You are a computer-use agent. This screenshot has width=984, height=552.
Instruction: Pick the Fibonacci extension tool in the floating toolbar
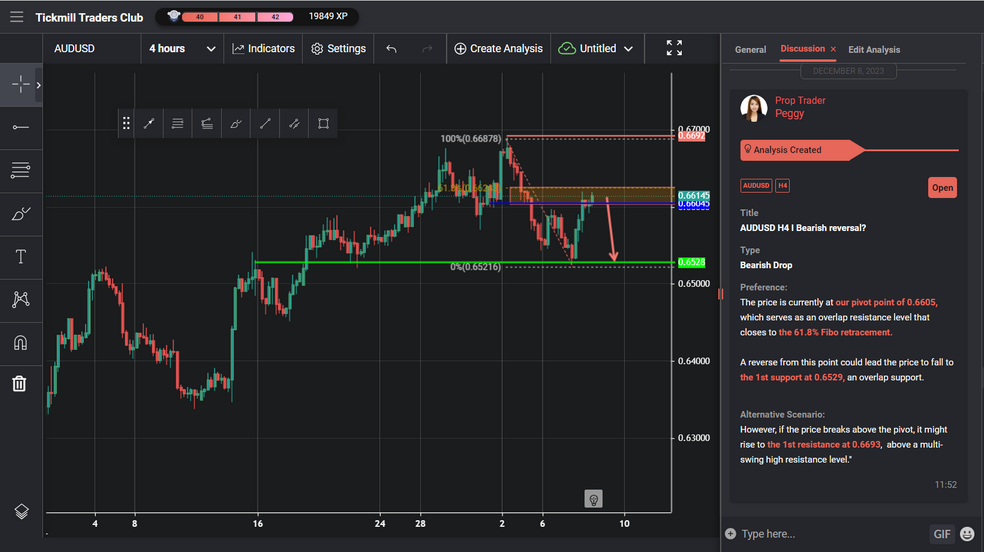tap(206, 124)
